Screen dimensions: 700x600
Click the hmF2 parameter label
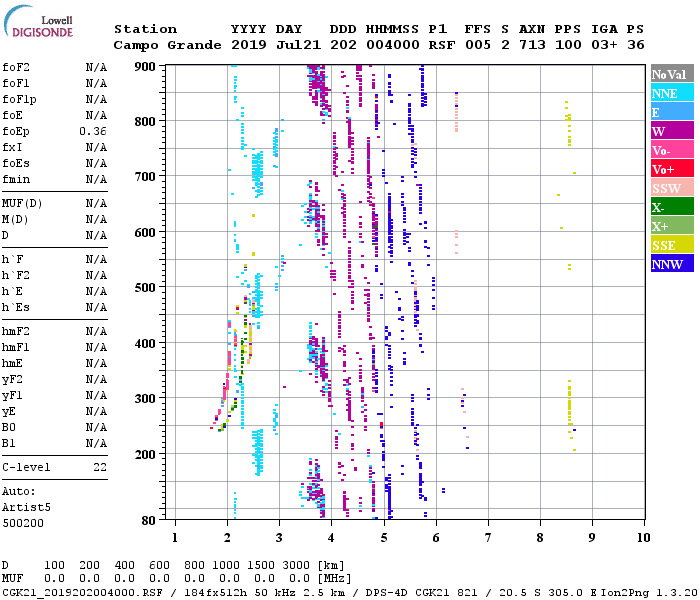[16, 331]
